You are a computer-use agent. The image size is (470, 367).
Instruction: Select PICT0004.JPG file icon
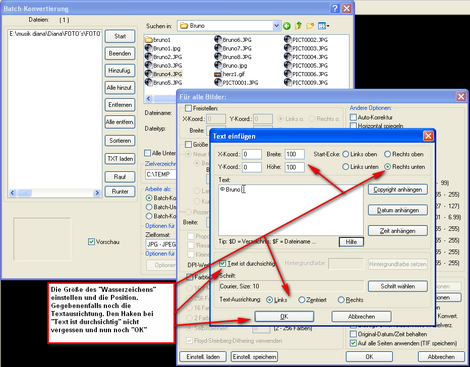[x=288, y=57]
